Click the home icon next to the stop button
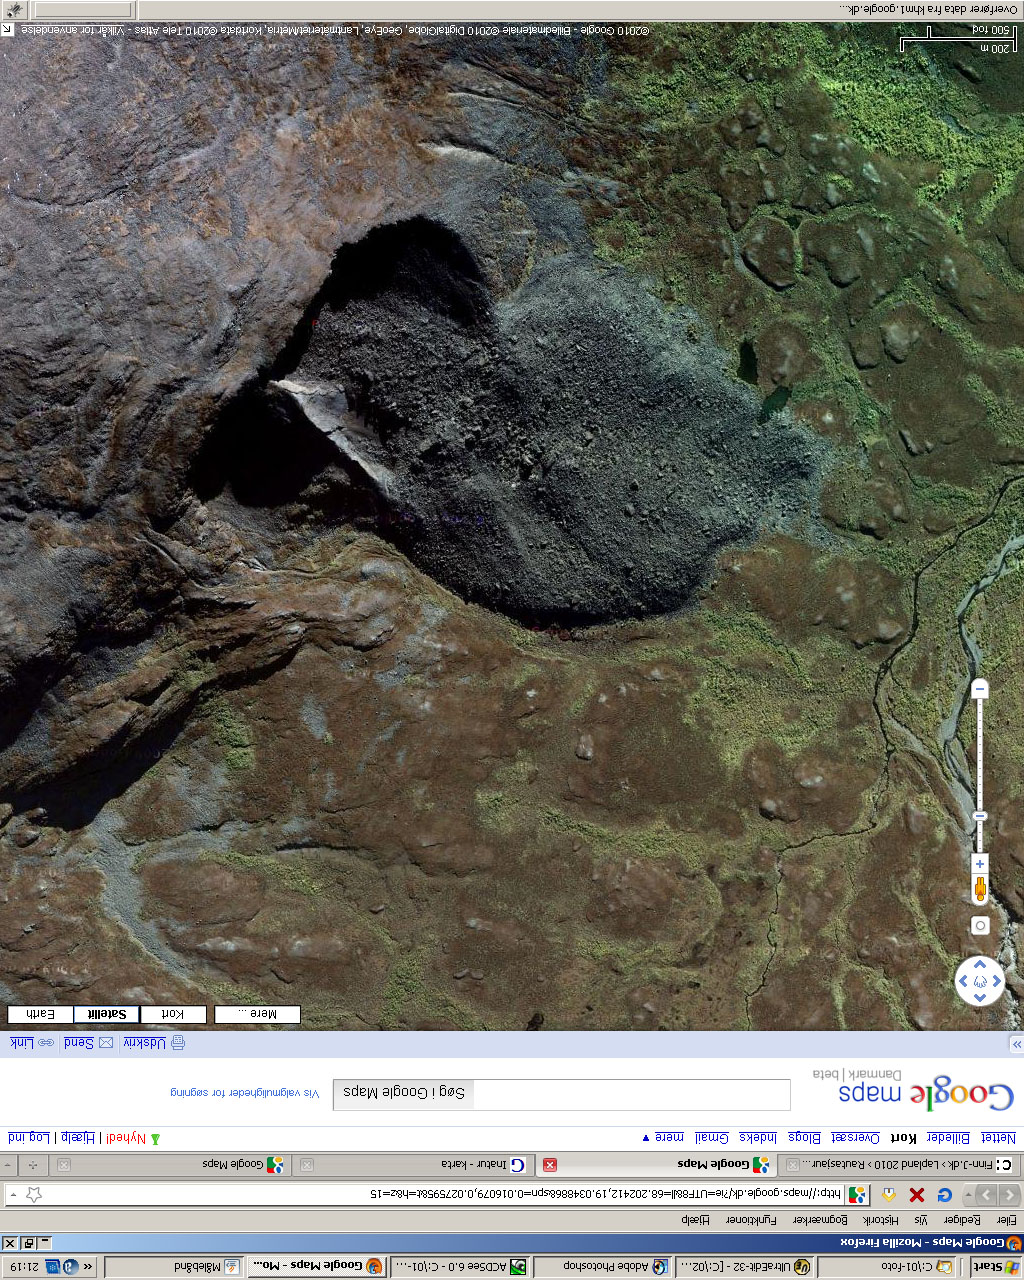The image size is (1024, 1280). tap(889, 1195)
